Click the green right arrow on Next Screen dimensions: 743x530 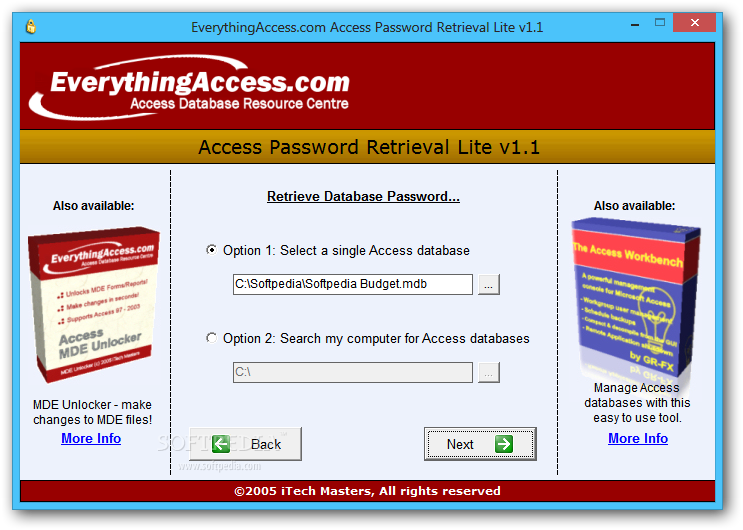[x=504, y=444]
